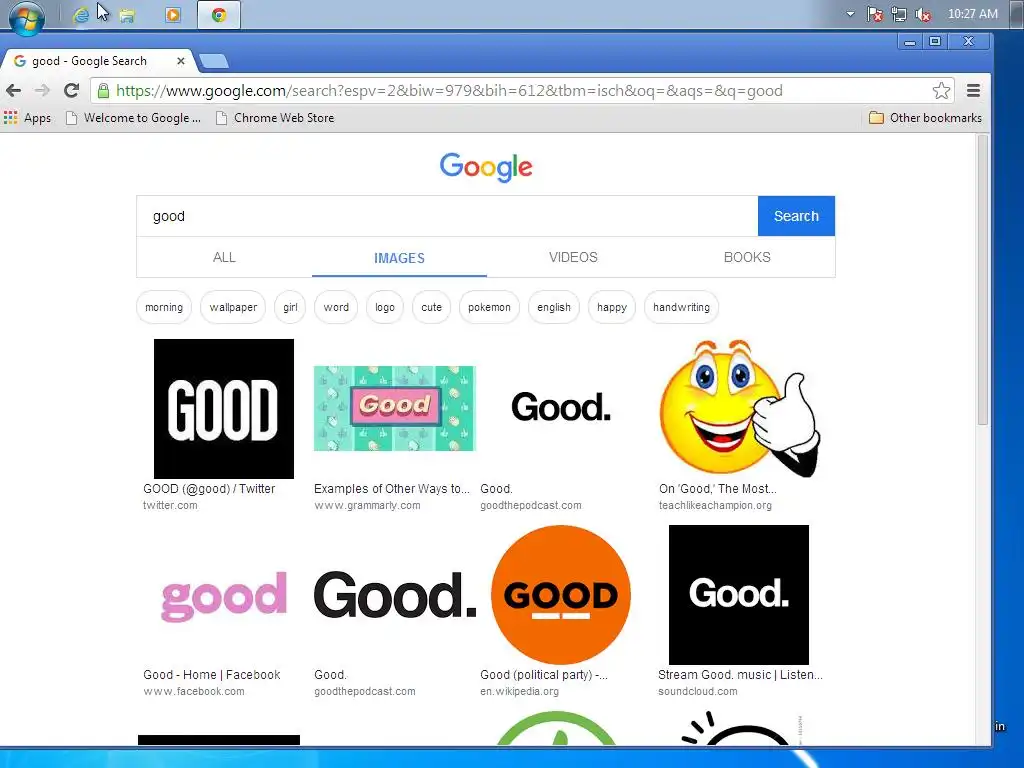Filter by the 'word' chip
This screenshot has height=768, width=1024.
click(x=336, y=307)
